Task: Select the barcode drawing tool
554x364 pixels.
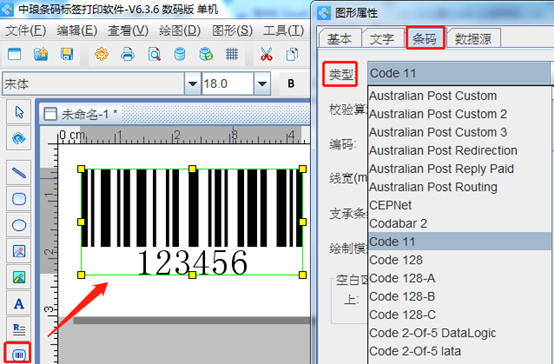Action: pyautogui.click(x=18, y=354)
